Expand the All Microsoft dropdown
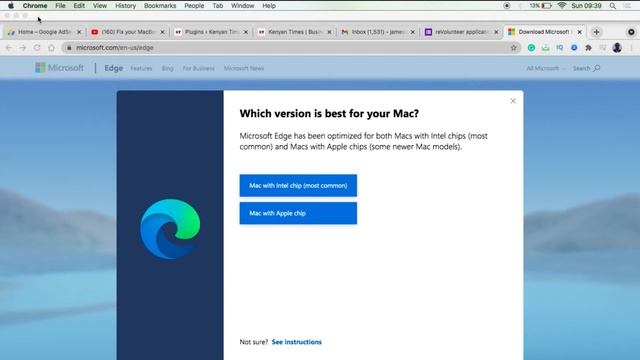This screenshot has width=640, height=360. pos(546,68)
